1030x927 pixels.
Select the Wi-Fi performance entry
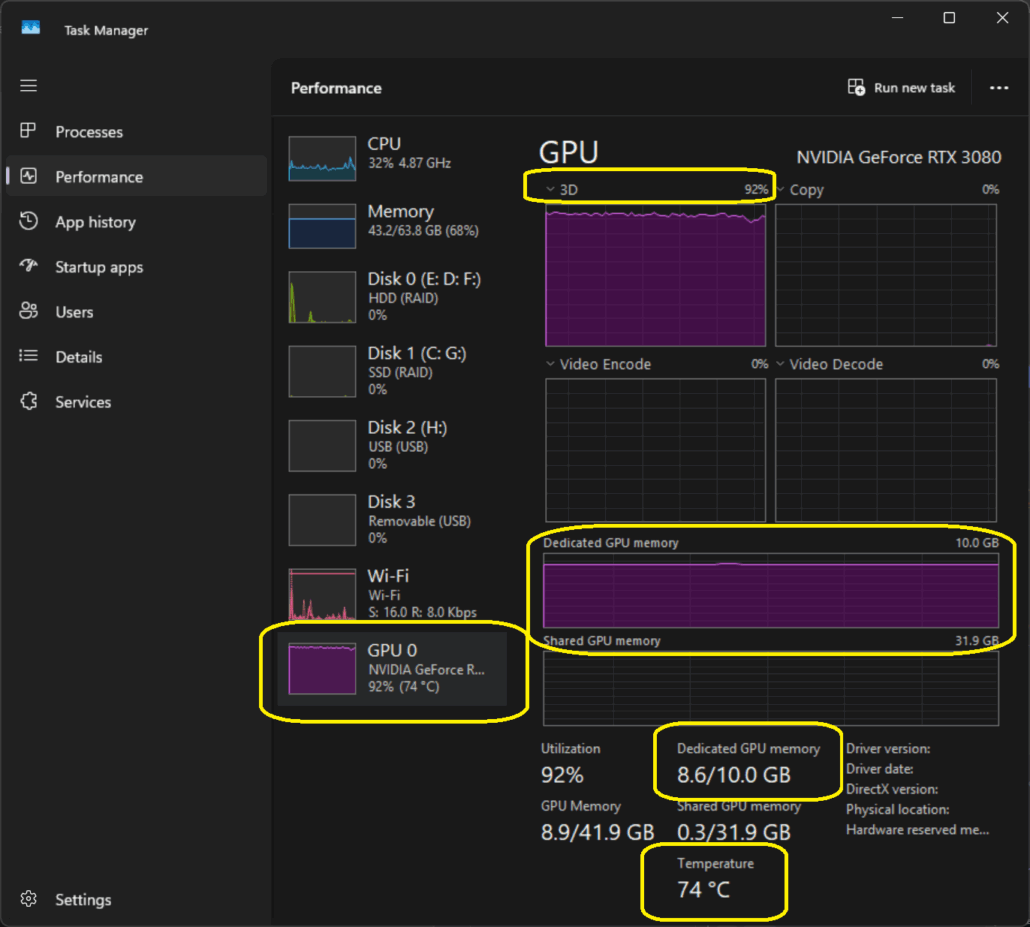tap(392, 594)
